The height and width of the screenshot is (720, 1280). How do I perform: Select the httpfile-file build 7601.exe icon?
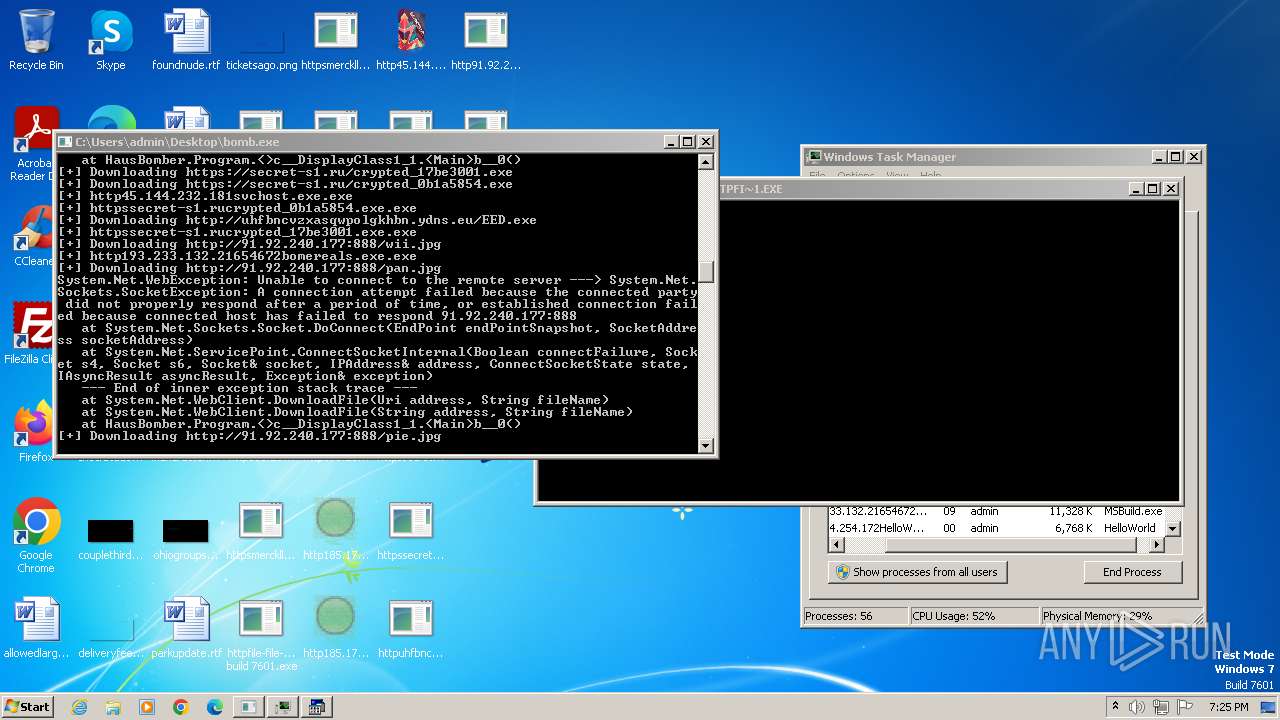point(261,634)
